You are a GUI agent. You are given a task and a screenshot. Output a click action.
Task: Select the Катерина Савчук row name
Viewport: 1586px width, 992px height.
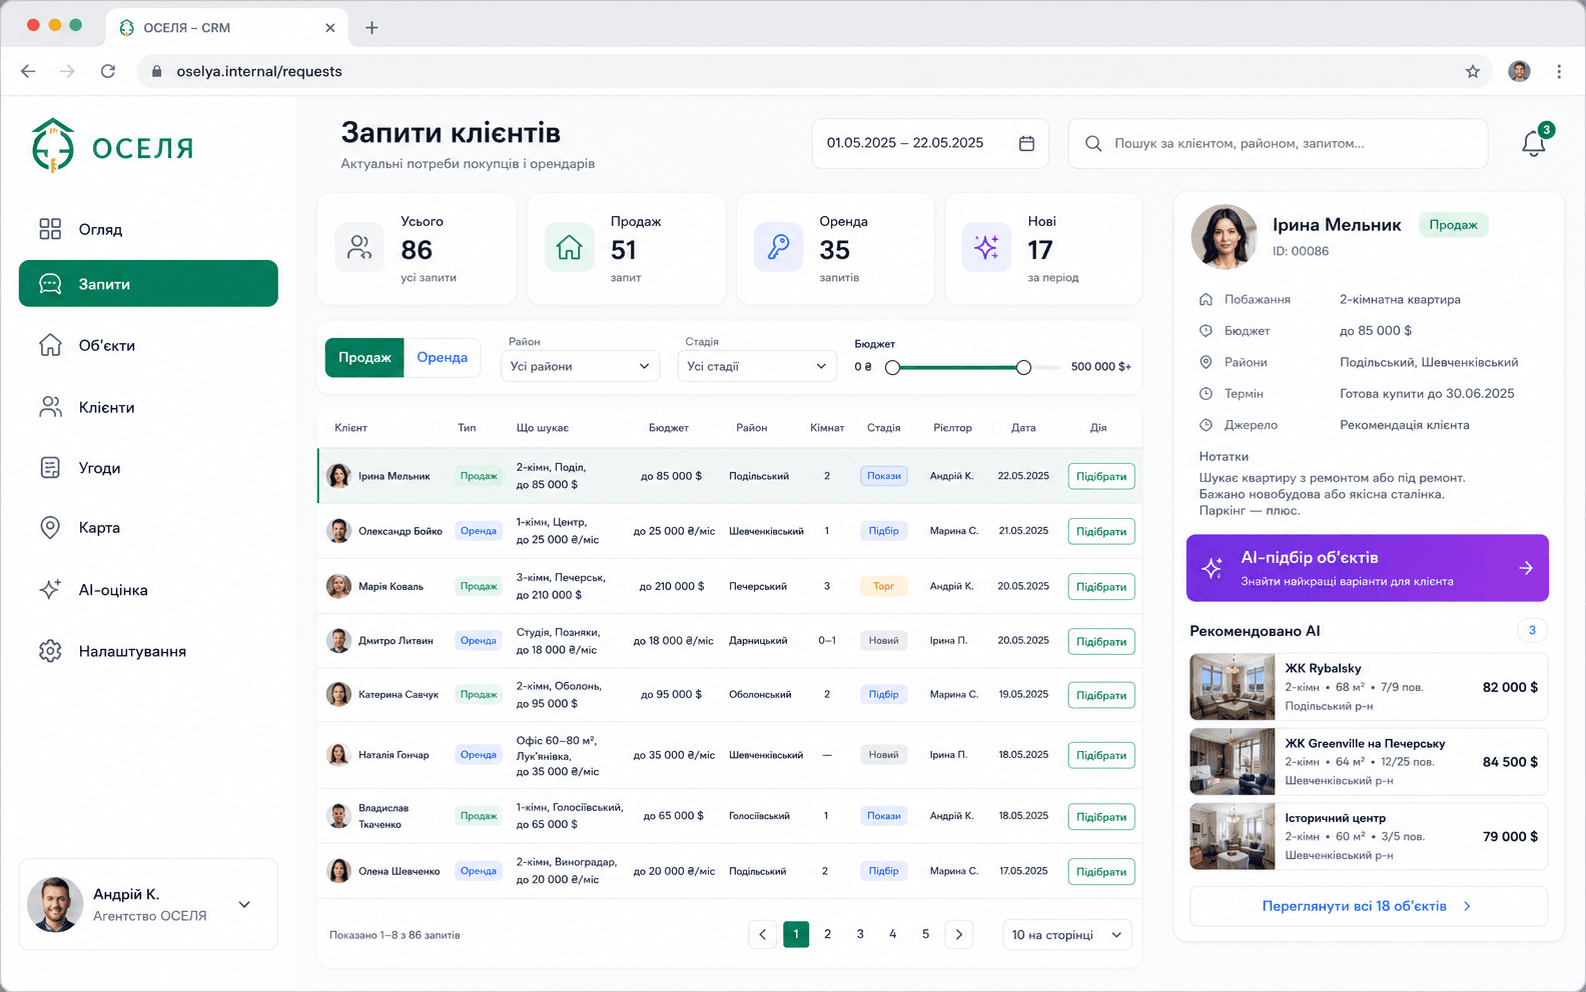(398, 694)
